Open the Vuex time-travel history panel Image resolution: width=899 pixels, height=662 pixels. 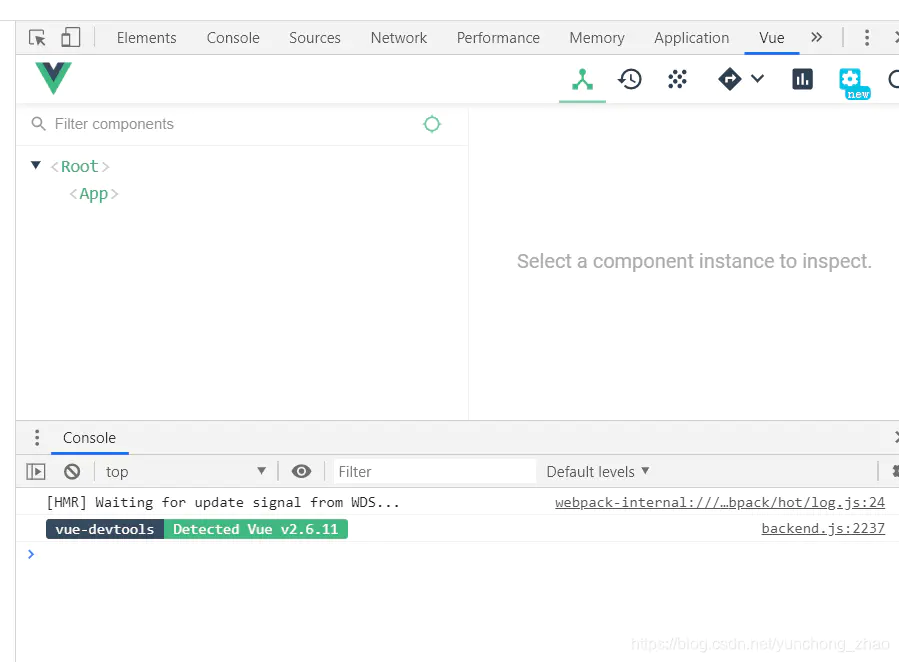(x=630, y=78)
